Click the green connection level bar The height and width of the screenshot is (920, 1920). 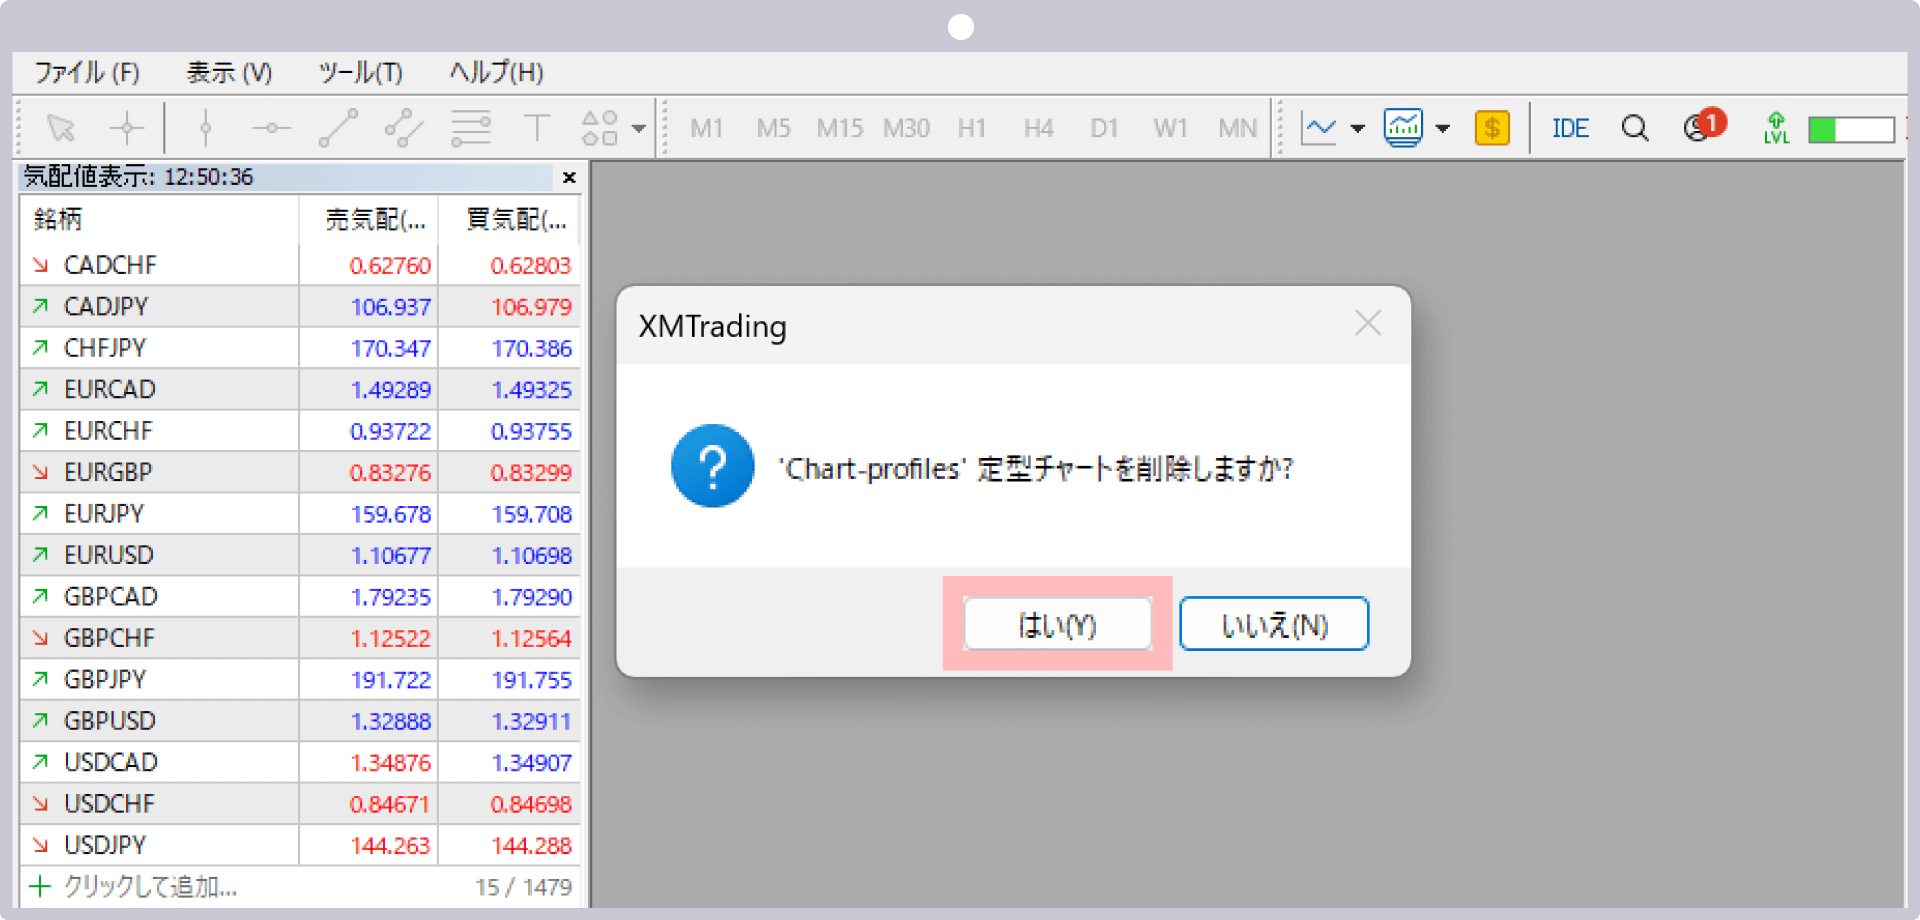[1851, 129]
